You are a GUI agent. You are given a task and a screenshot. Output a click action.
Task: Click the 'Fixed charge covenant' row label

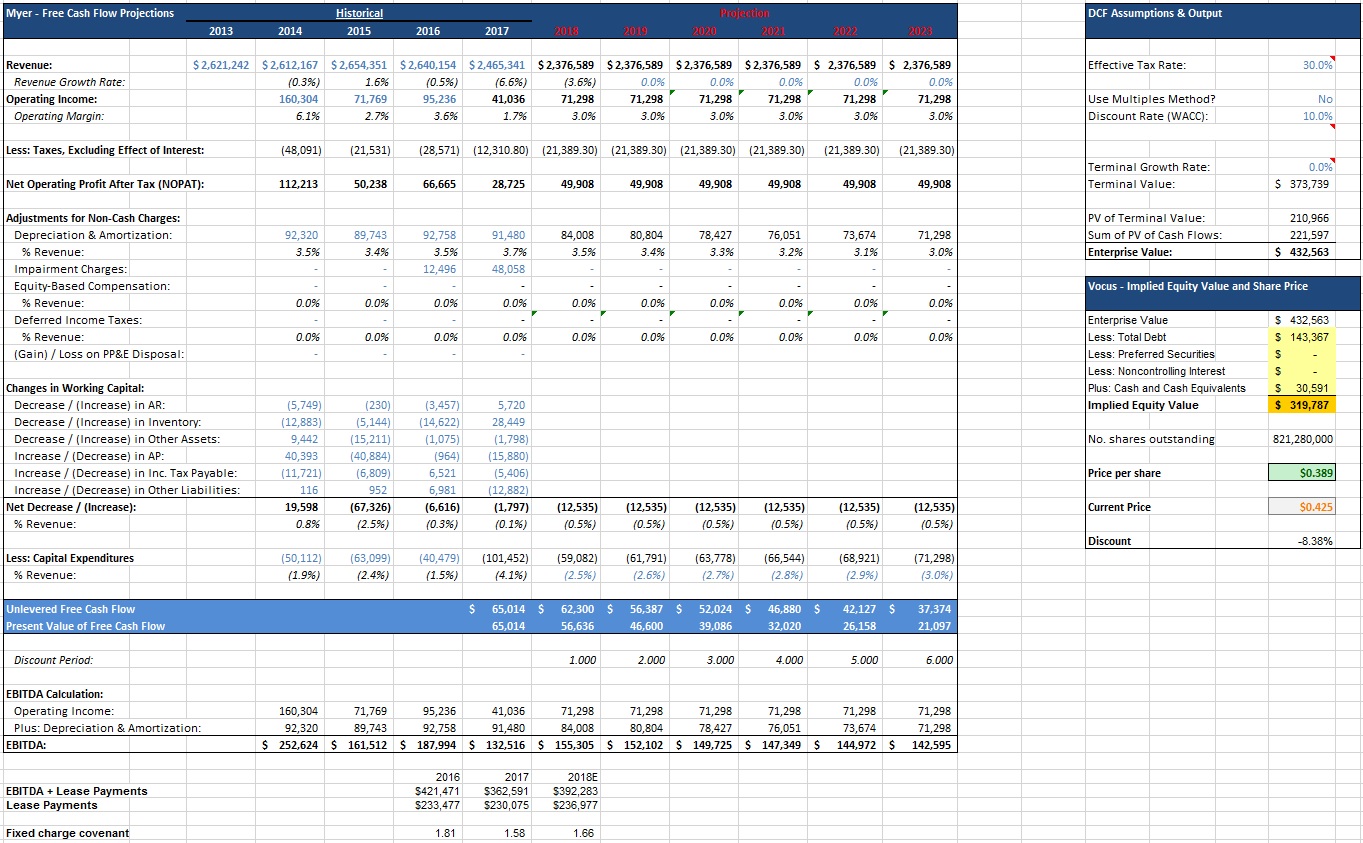[68, 833]
